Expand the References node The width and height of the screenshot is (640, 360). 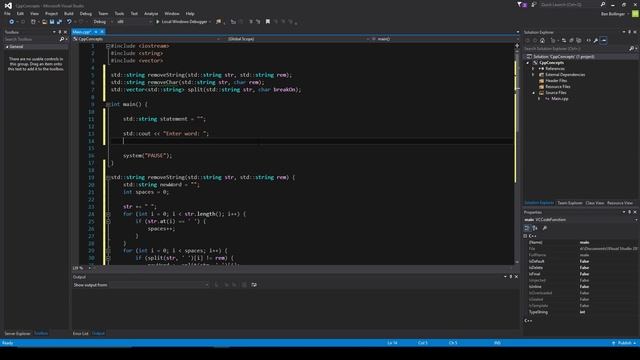533,69
